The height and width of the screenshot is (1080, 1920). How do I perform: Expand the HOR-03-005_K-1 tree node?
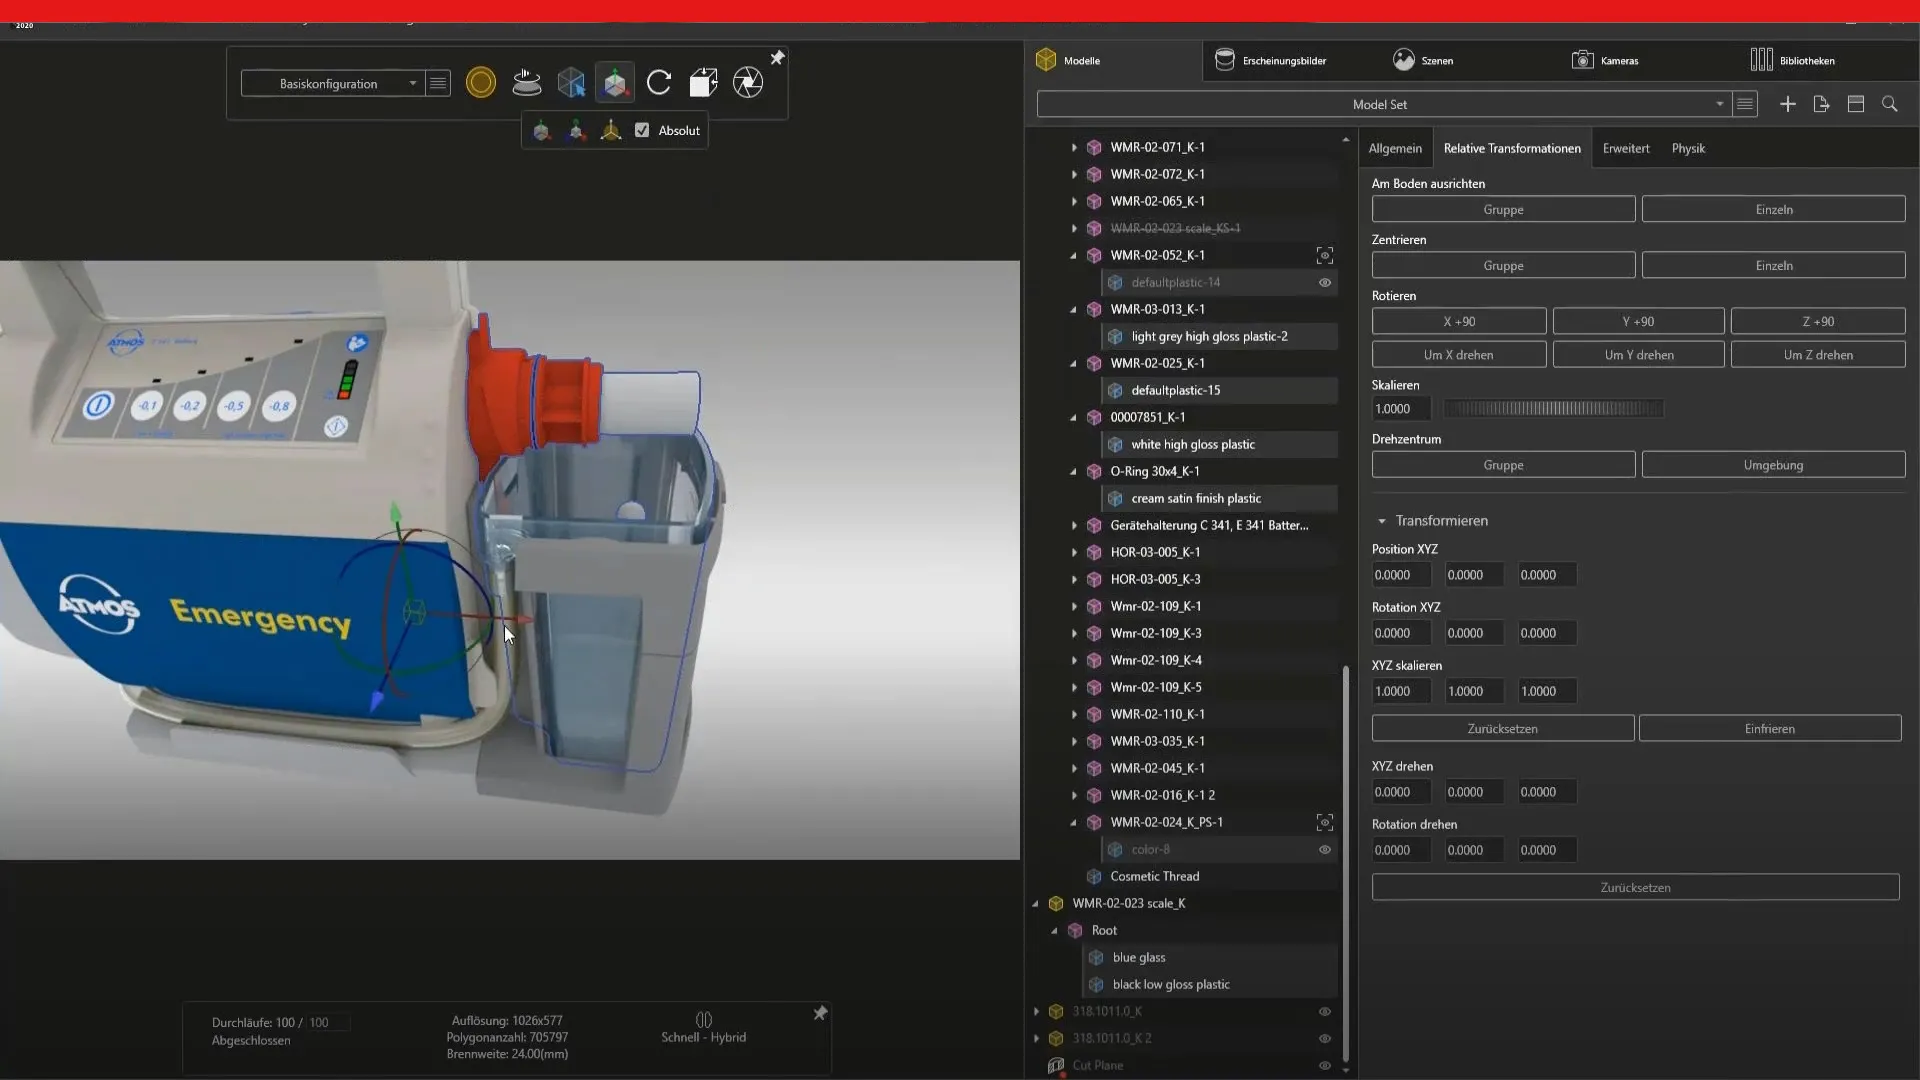coord(1074,553)
